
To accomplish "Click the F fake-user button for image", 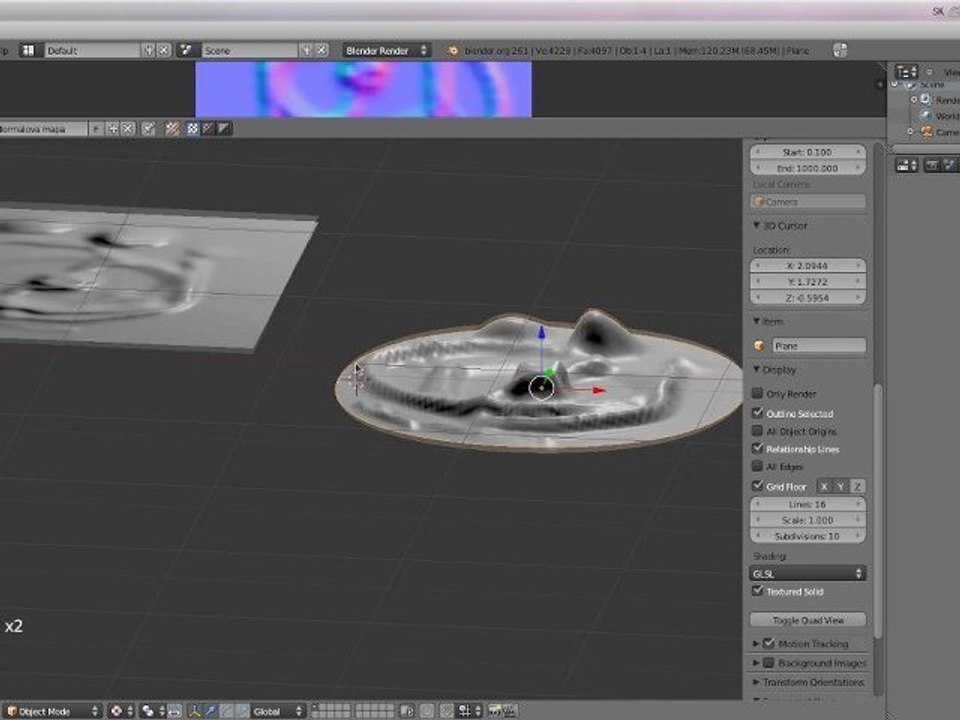I will [x=96, y=129].
